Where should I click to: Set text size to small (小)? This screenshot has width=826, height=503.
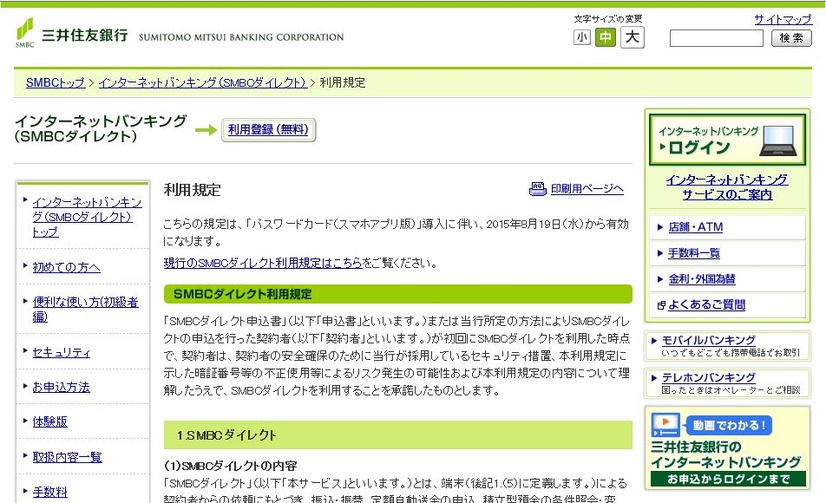[x=582, y=37]
